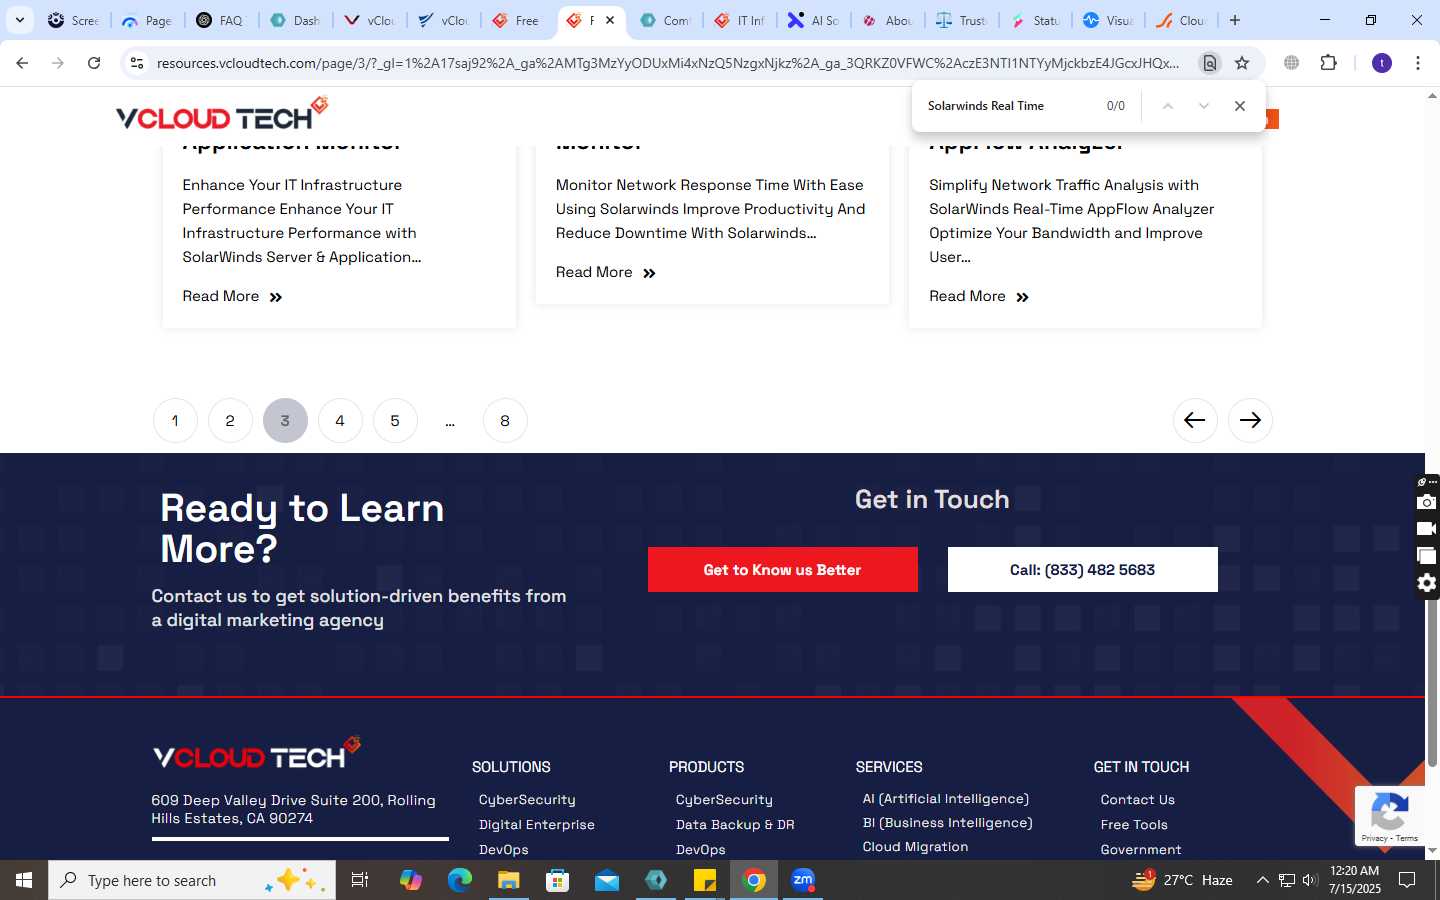Open the tab search dropdown
Screen dimensions: 1440x900
(19, 20)
